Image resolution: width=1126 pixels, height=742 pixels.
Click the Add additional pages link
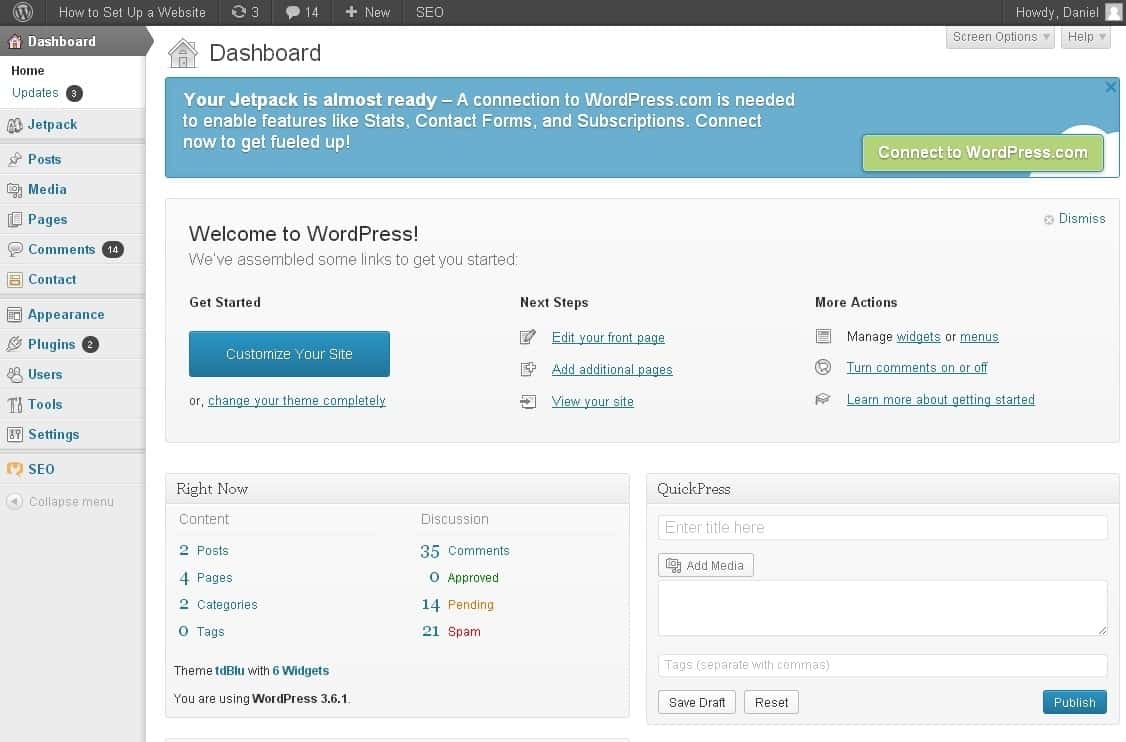612,369
